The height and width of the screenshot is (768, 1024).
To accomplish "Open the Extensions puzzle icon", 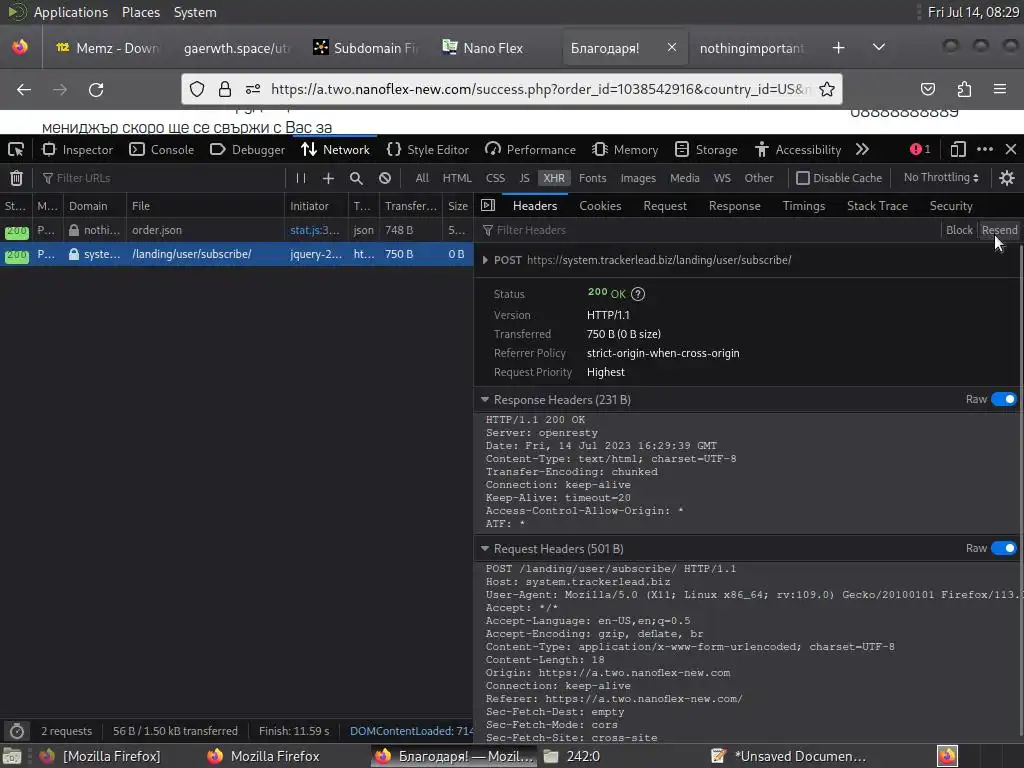I will click(964, 89).
